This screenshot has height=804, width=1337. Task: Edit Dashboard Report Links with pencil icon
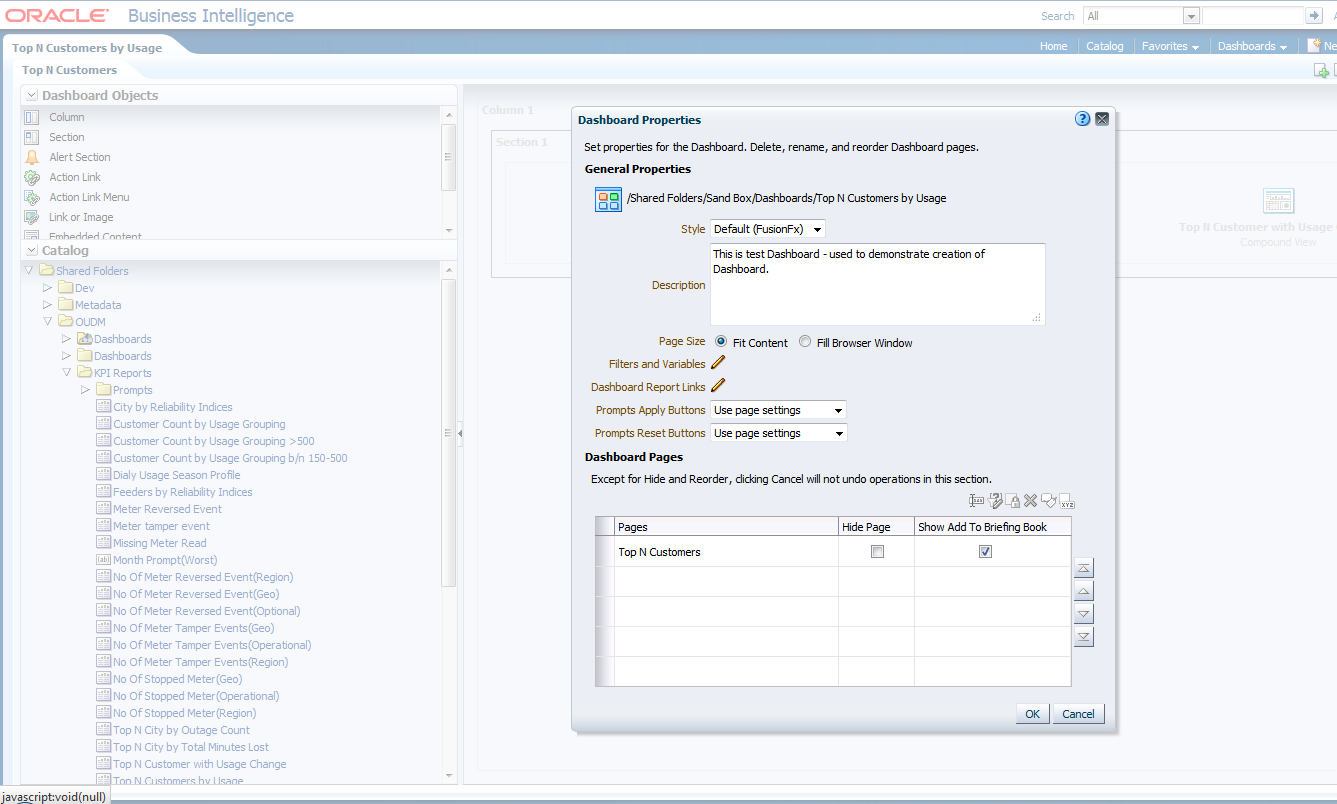718,386
